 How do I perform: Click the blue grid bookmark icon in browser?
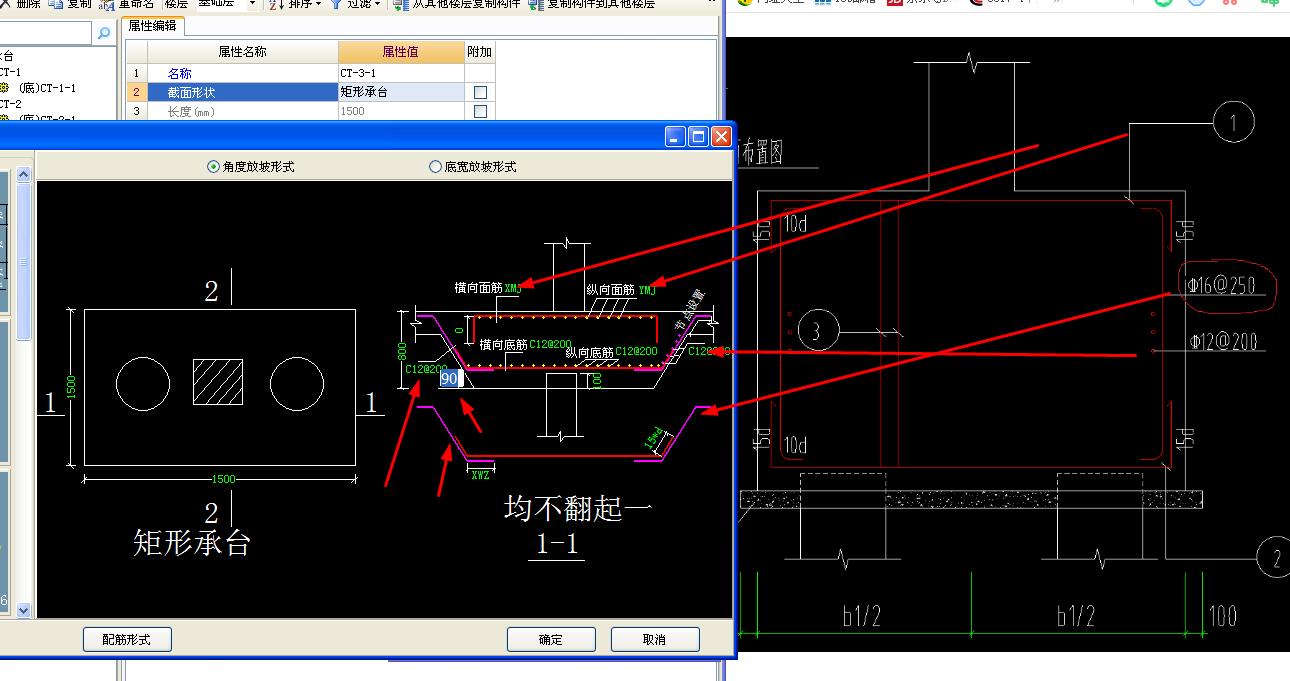(x=822, y=3)
